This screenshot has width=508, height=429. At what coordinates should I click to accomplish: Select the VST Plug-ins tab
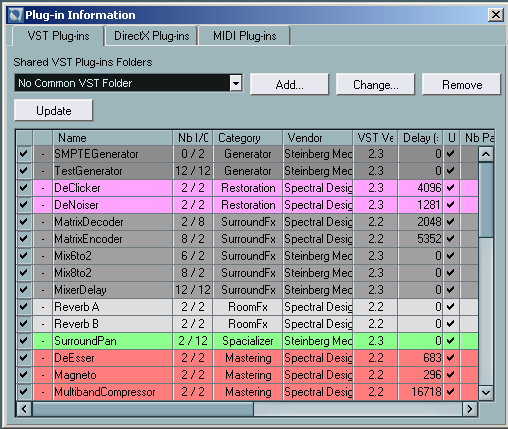(x=58, y=36)
